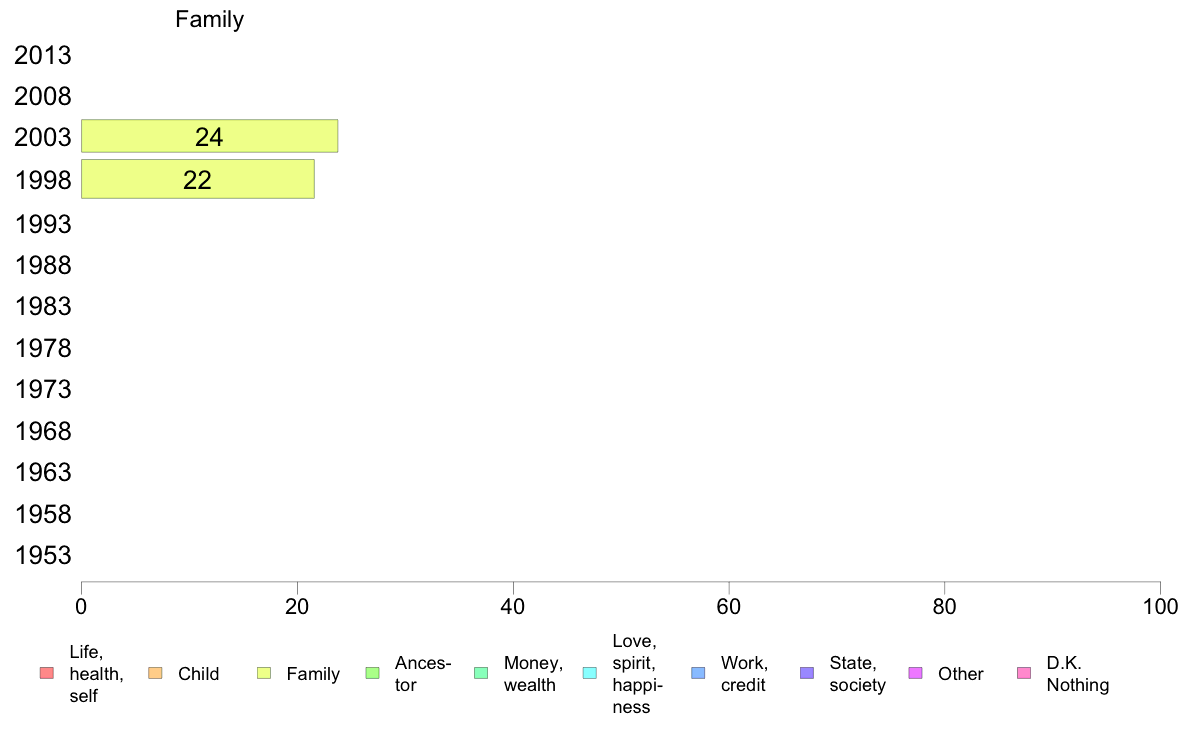The width and height of the screenshot is (1188, 736).
Task: Select the 1953 year label
Action: pyautogui.click(x=43, y=556)
